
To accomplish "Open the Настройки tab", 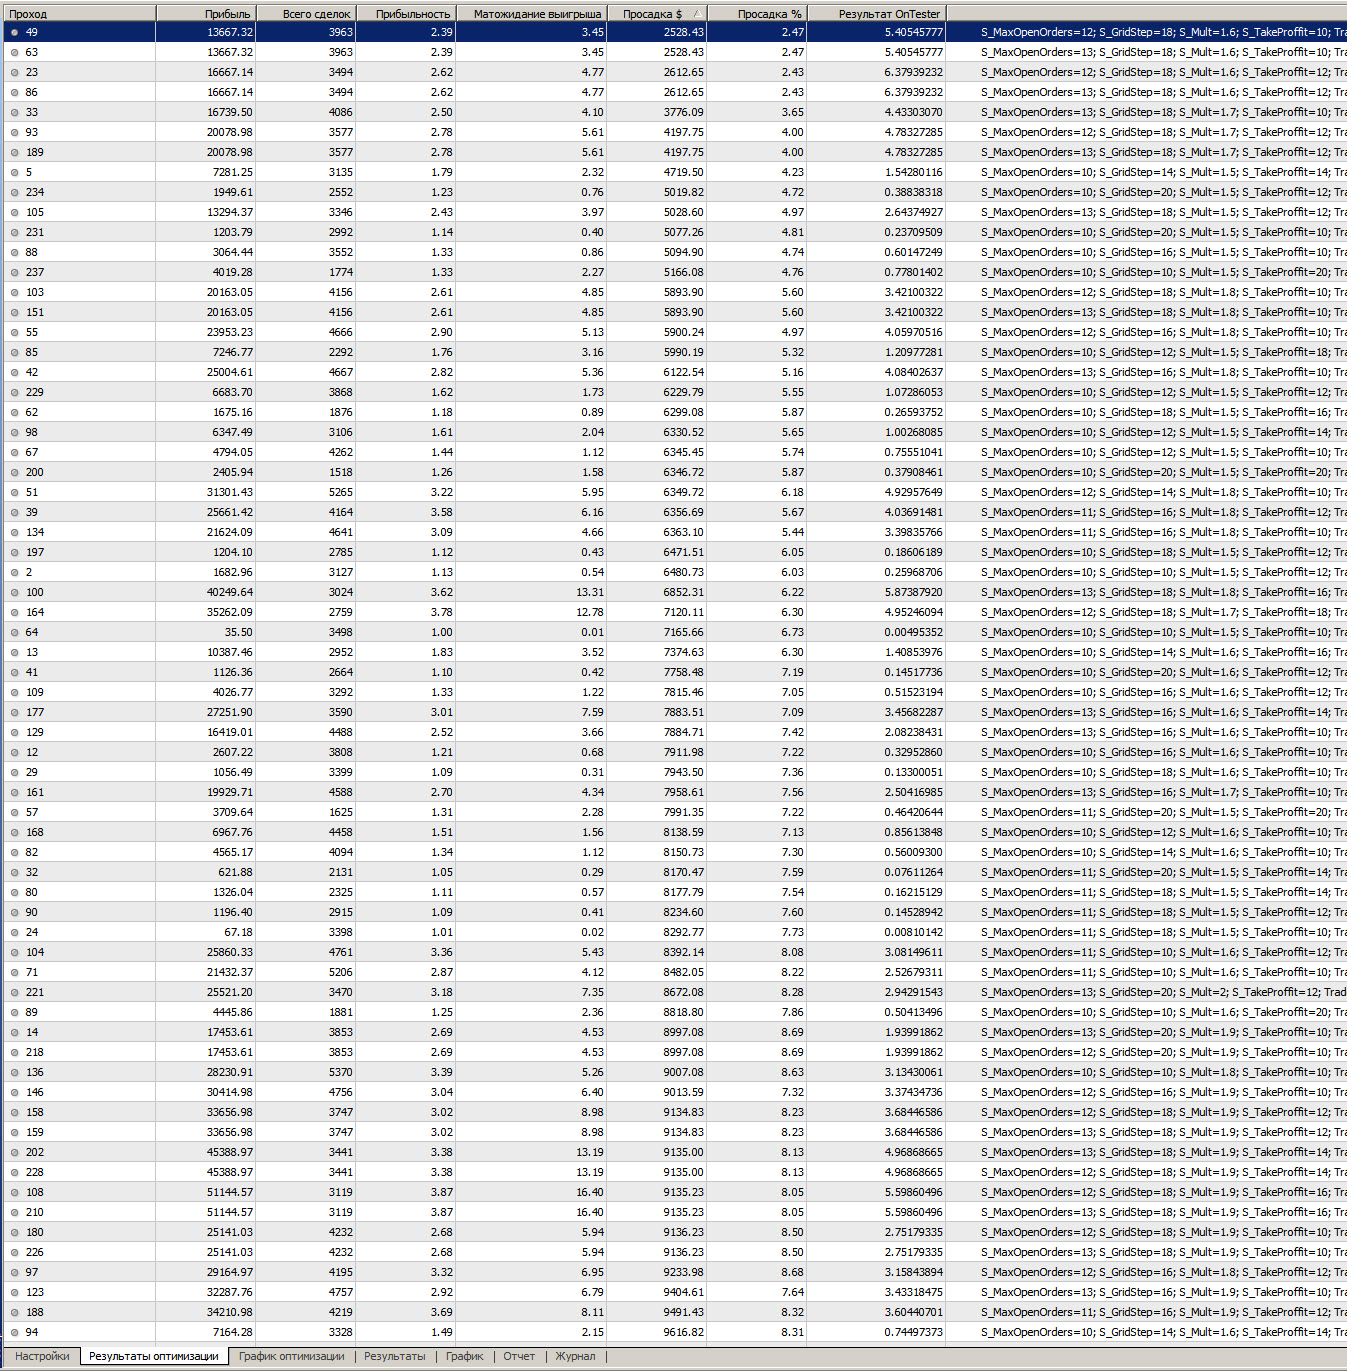I will click(x=42, y=1356).
